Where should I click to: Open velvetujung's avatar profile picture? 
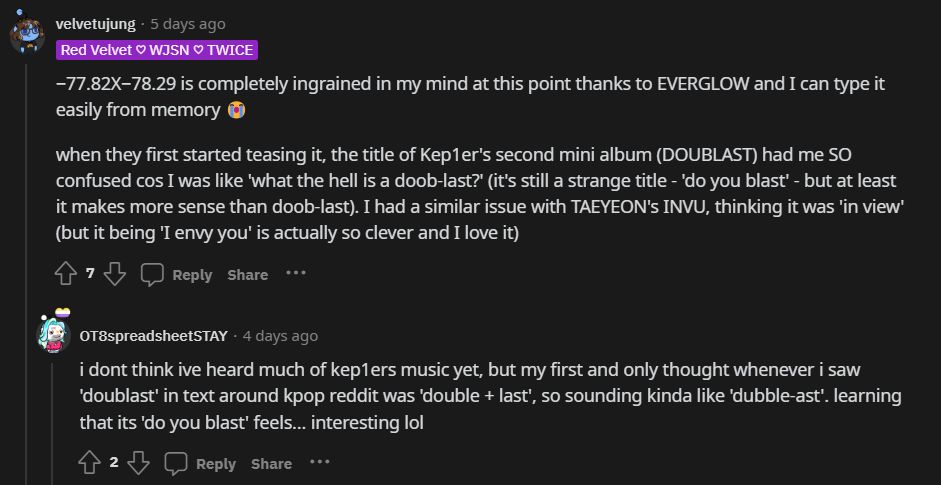(x=26, y=35)
